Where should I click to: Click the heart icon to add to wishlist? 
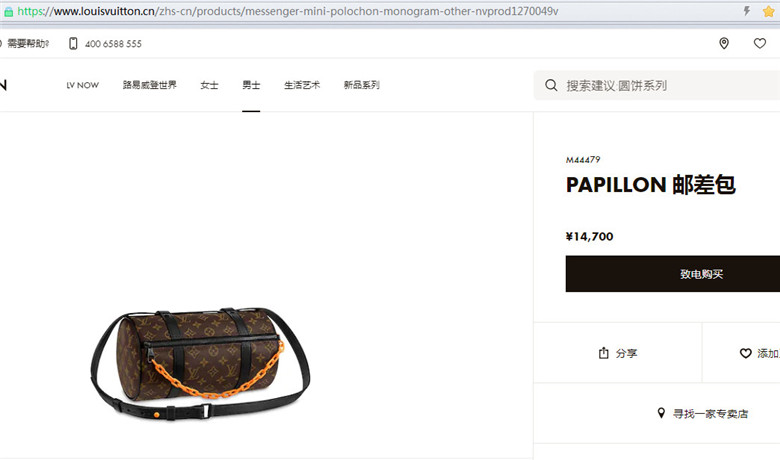[745, 353]
